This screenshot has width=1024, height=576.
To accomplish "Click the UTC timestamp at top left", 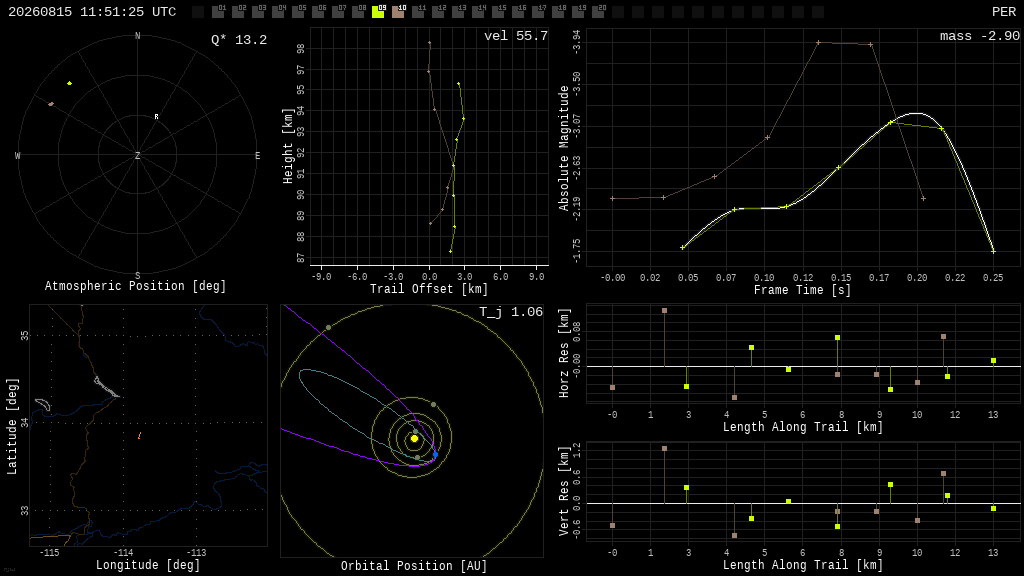I will point(92,12).
